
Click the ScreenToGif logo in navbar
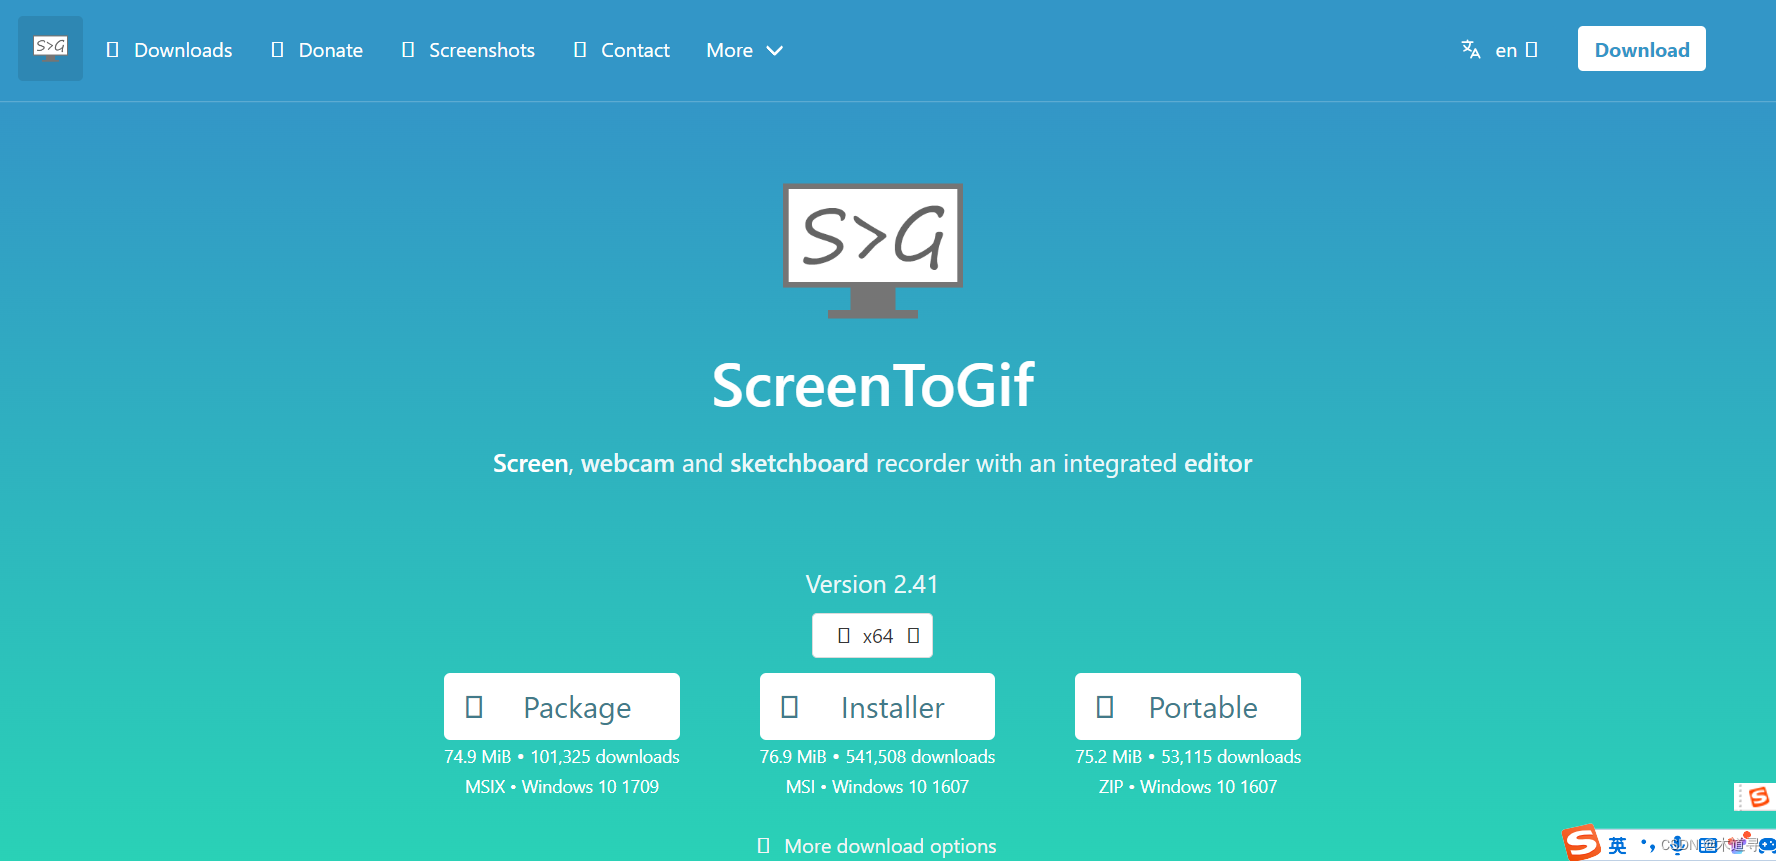(x=50, y=48)
